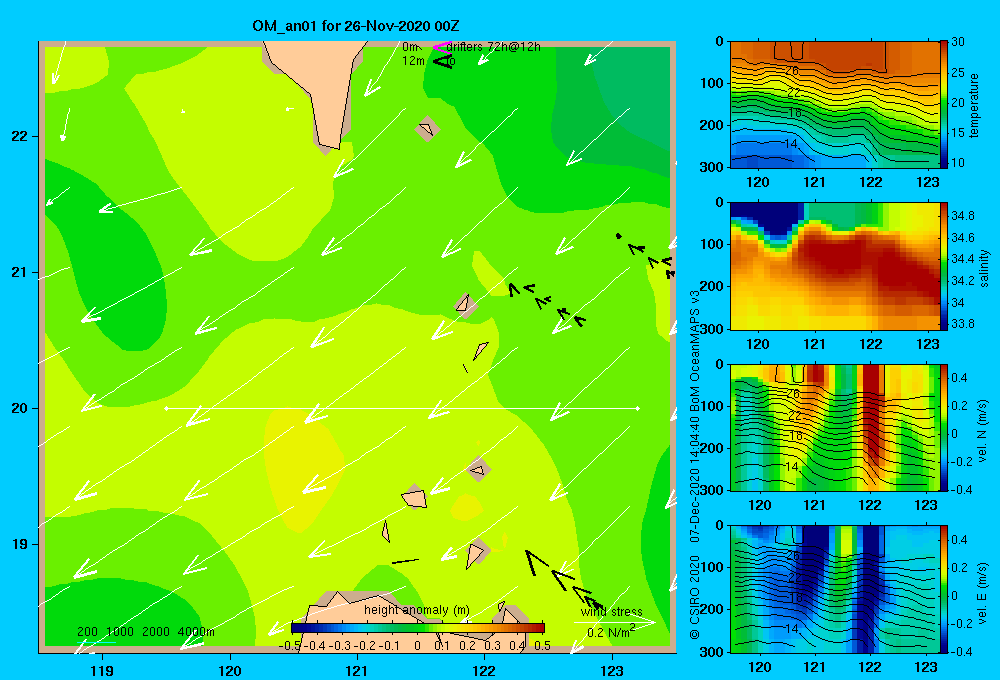This screenshot has width=1000, height=680.
Task: Click longitude label 119 on the map axis
Action: [102, 670]
